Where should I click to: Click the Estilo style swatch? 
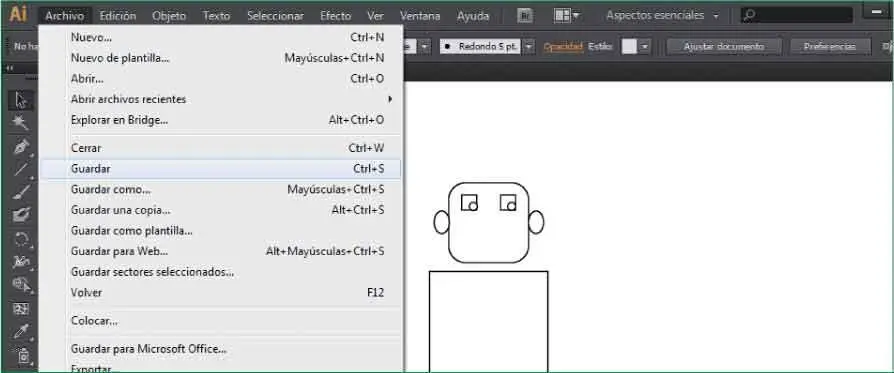coord(629,47)
